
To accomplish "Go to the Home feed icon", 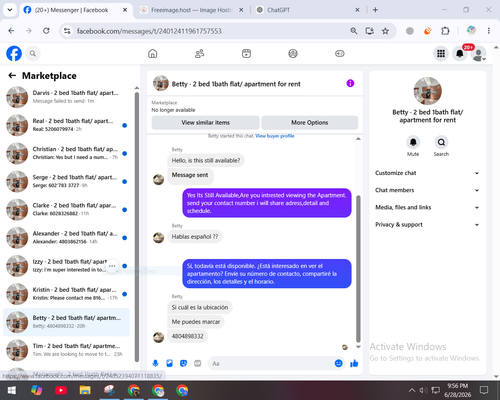I will pyautogui.click(x=153, y=53).
